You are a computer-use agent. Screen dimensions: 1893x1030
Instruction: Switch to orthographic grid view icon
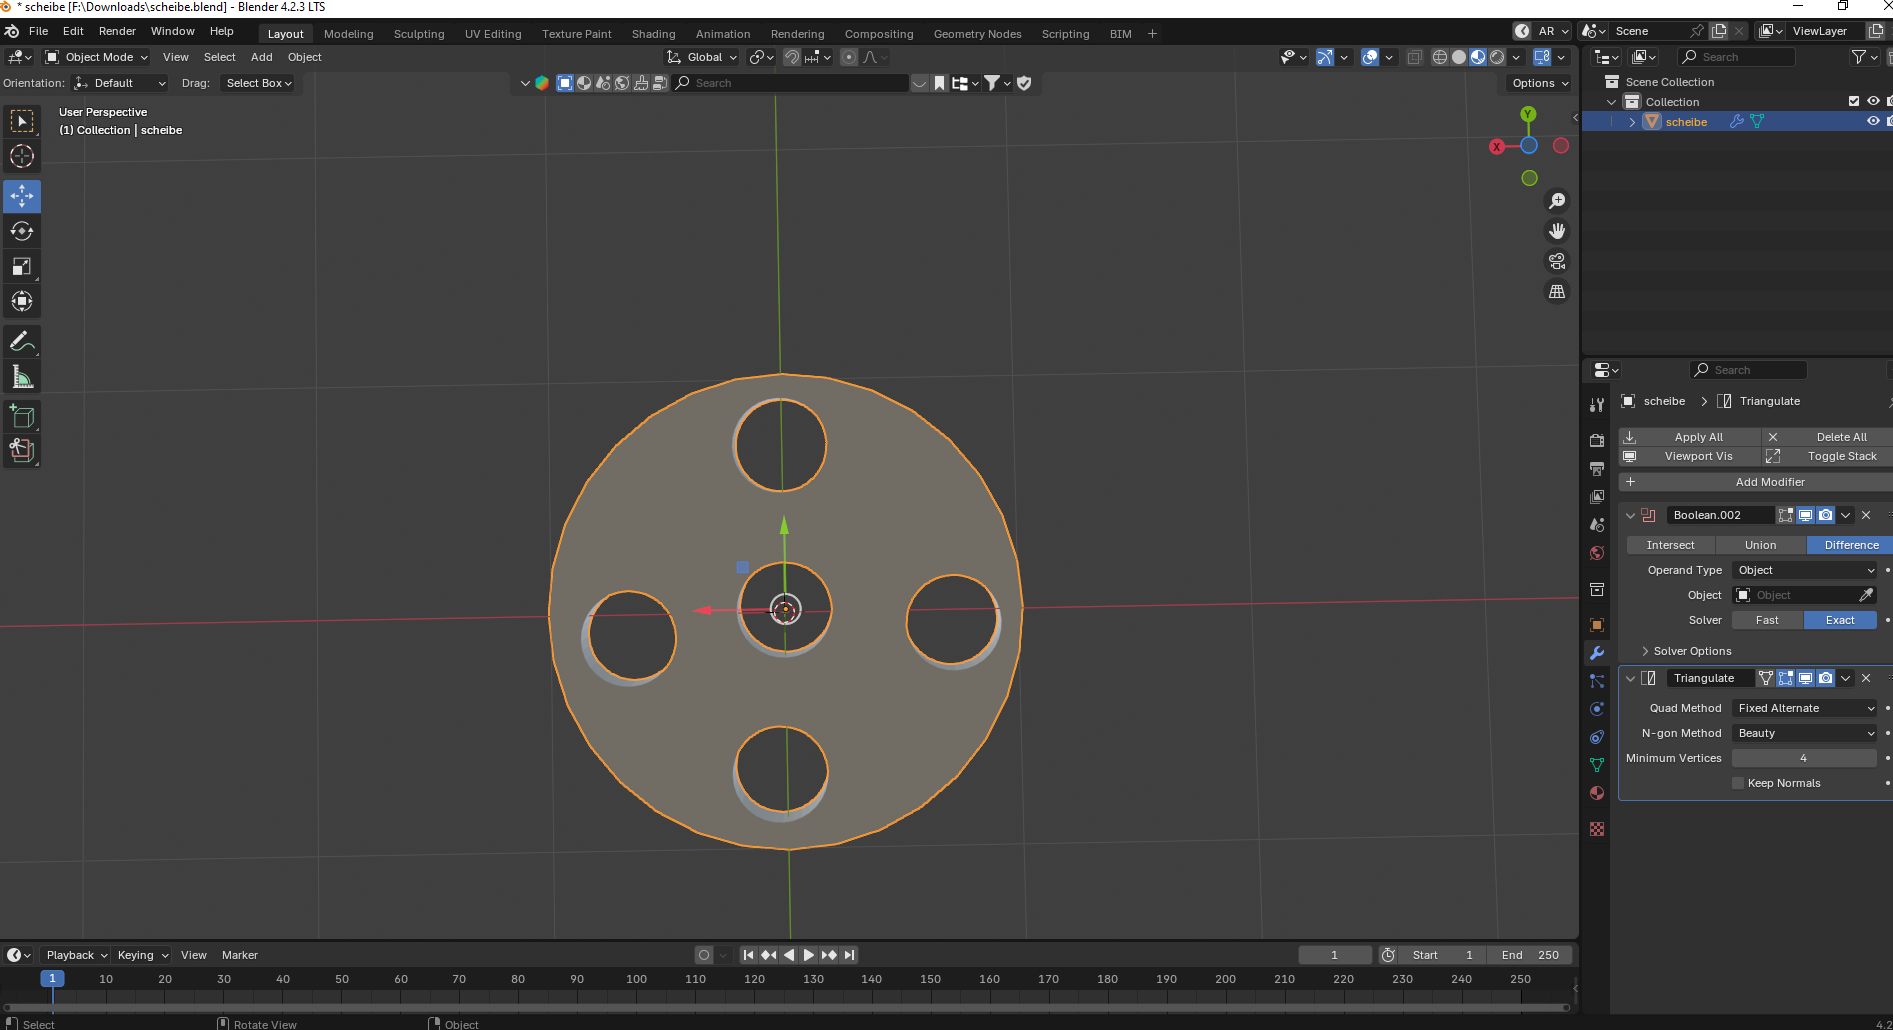point(1557,292)
